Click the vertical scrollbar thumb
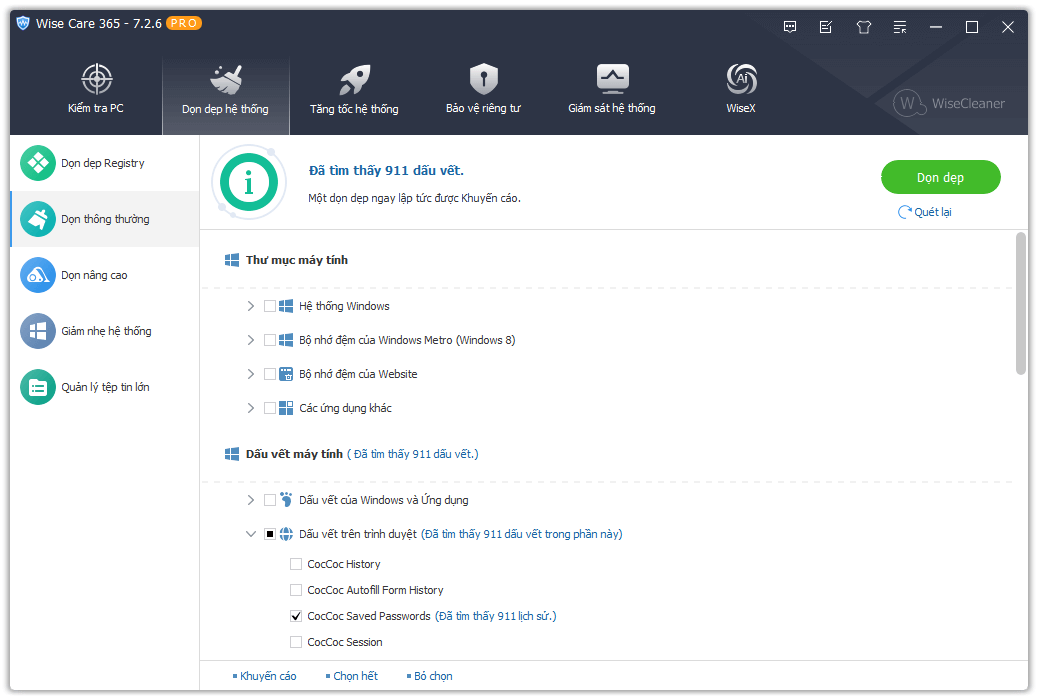Image resolution: width=1038 pixels, height=700 pixels. (1021, 303)
